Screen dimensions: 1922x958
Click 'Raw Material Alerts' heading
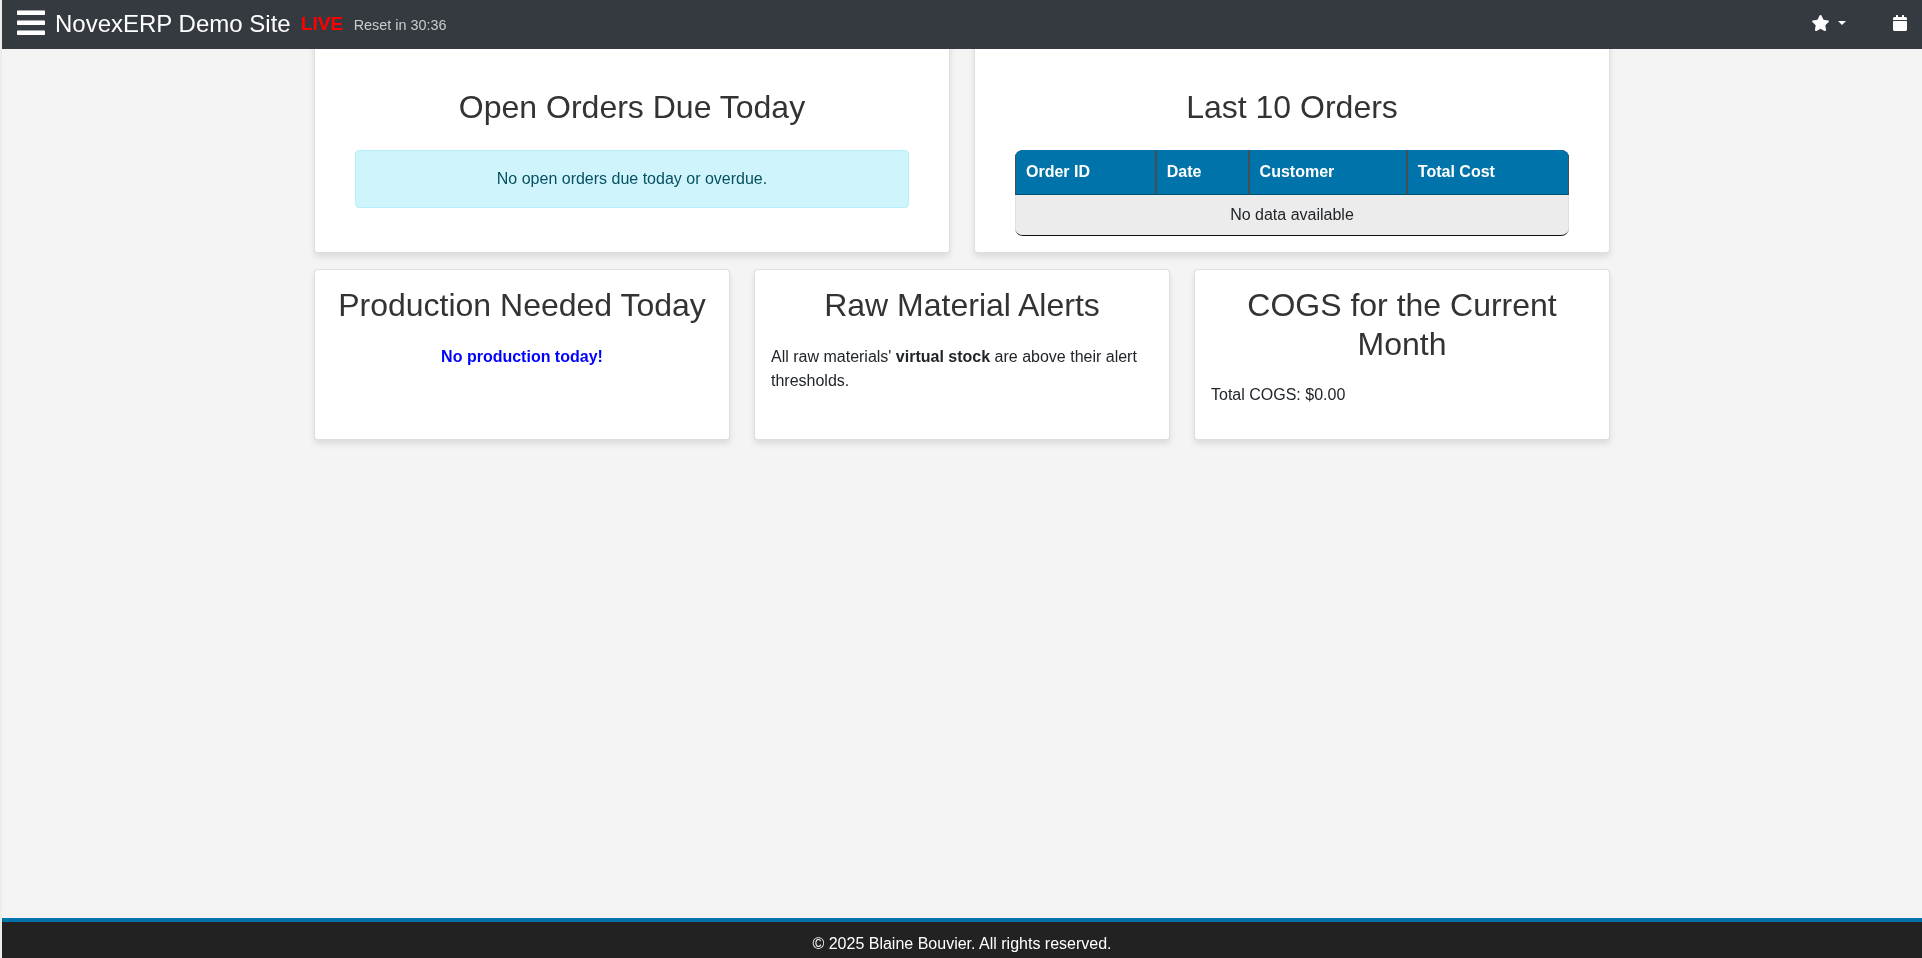(962, 305)
